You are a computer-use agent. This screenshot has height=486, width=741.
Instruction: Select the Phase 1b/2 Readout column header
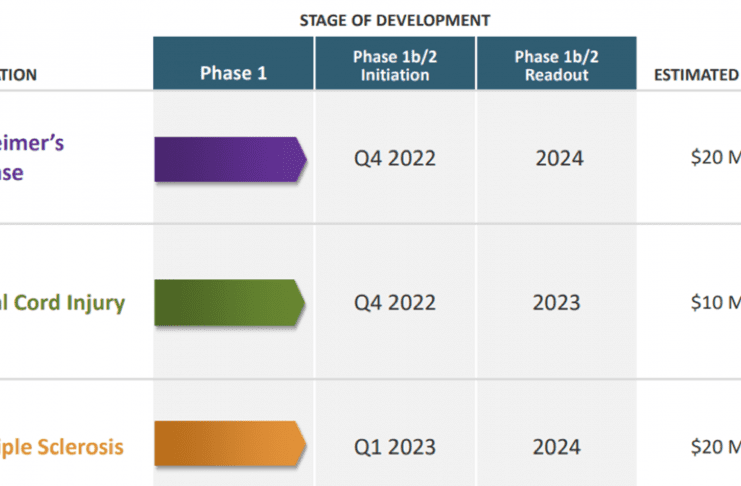[556, 66]
